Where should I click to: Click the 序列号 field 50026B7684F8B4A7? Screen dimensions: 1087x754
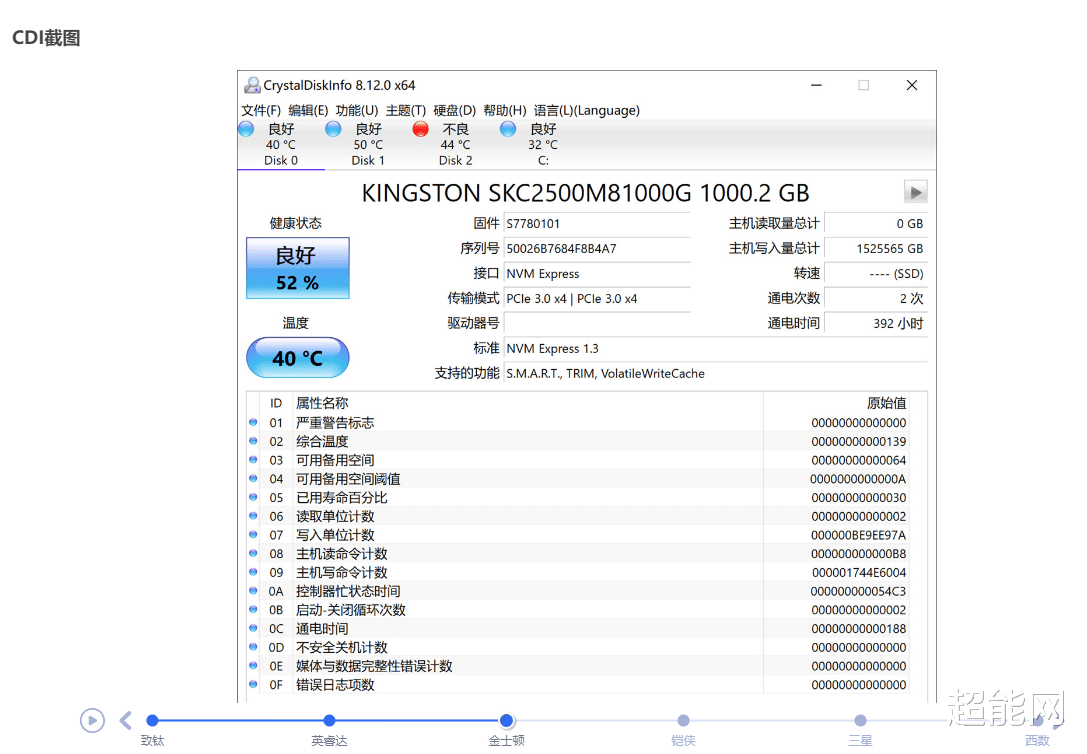[597, 249]
